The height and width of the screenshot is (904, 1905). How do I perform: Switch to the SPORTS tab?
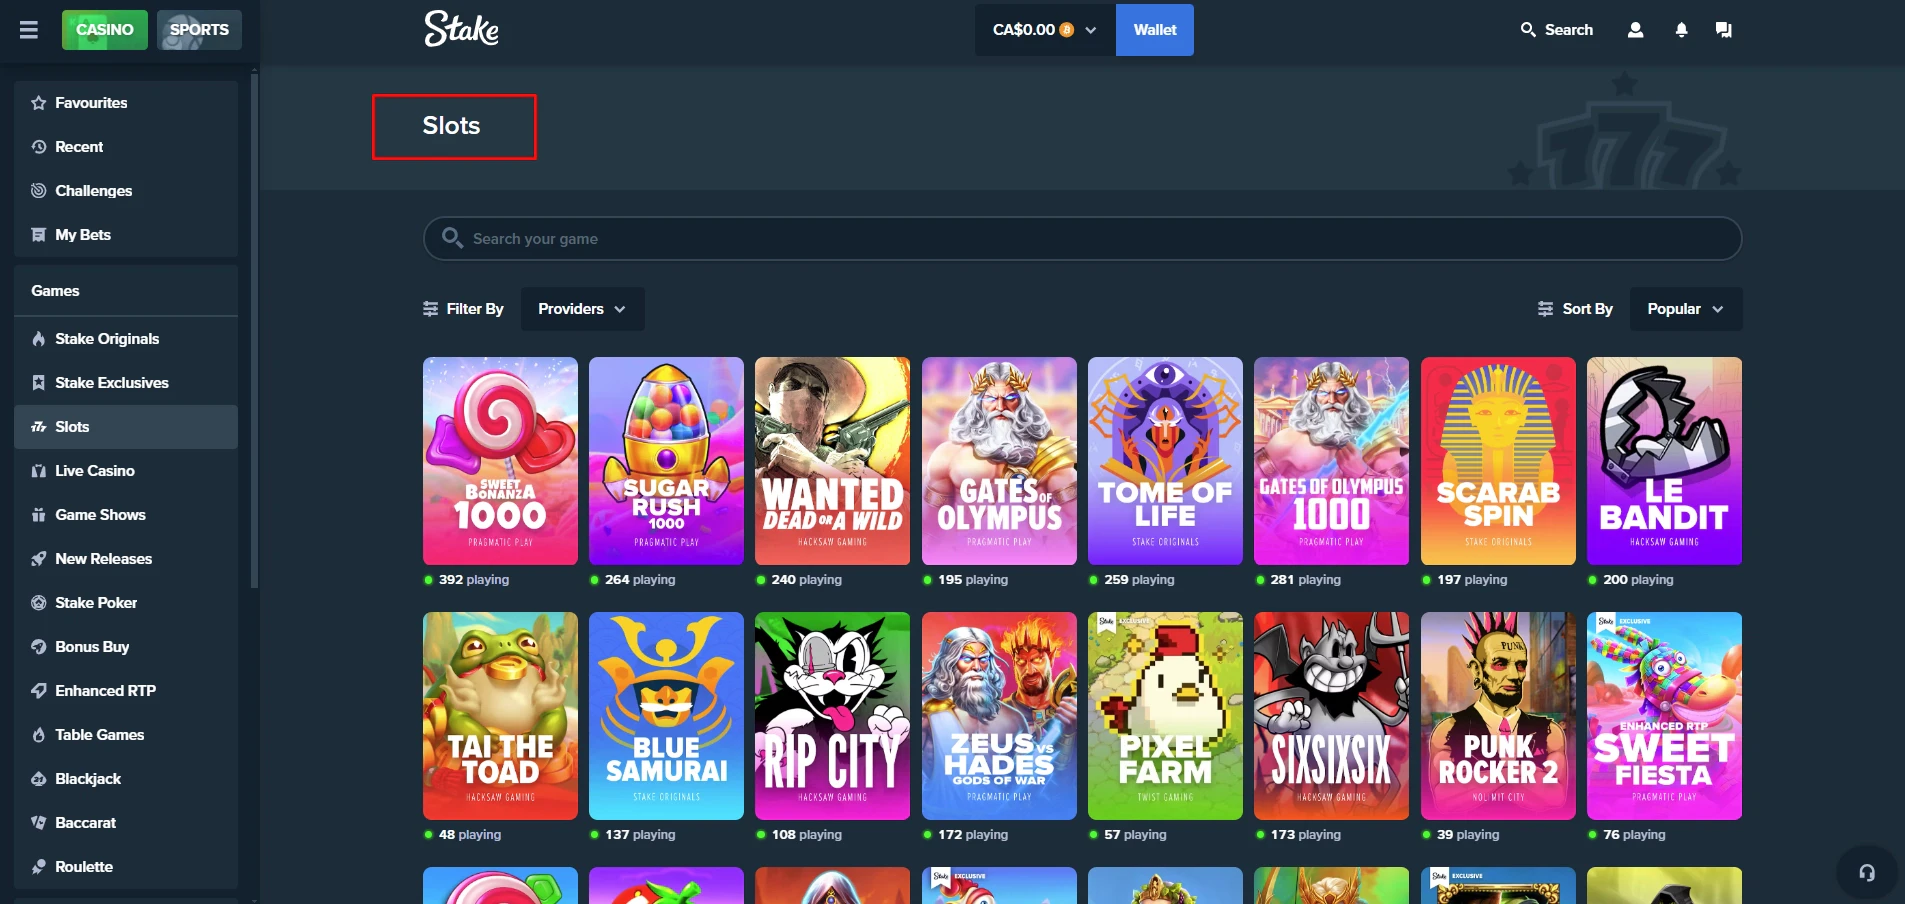tap(199, 30)
